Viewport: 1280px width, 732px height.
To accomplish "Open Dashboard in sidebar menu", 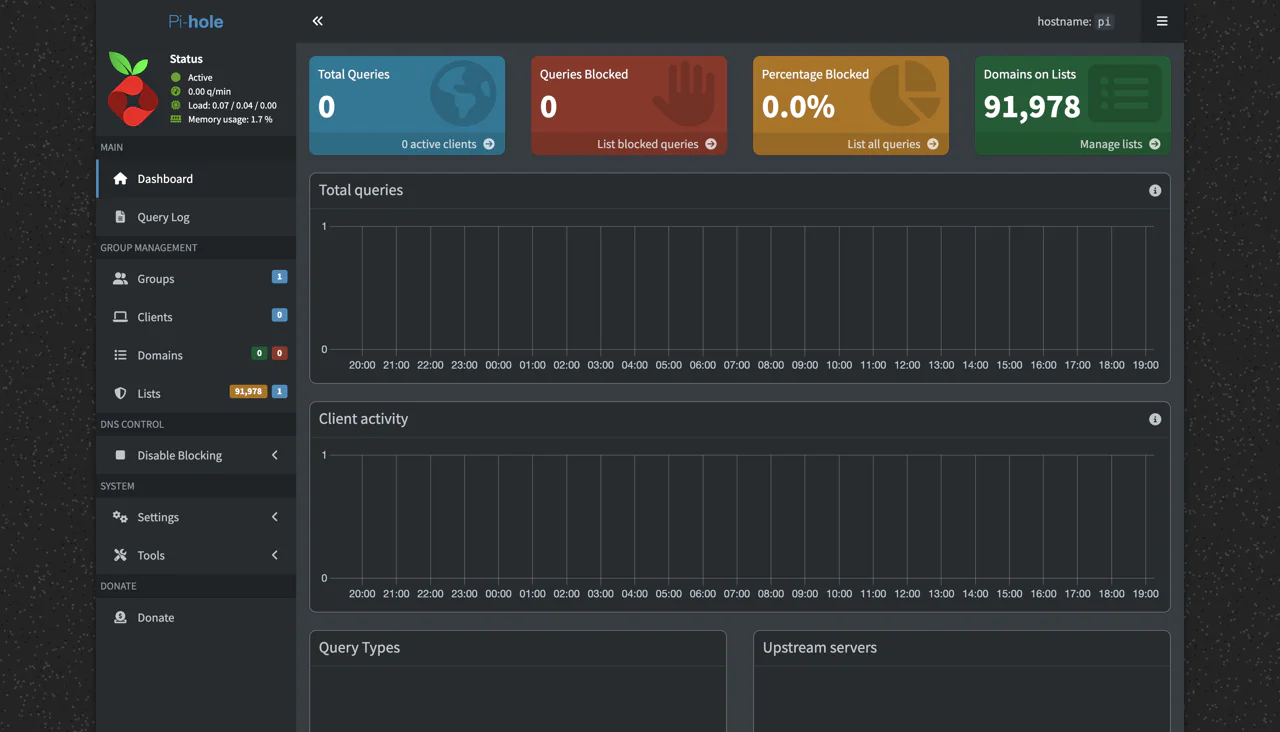I will tap(197, 179).
